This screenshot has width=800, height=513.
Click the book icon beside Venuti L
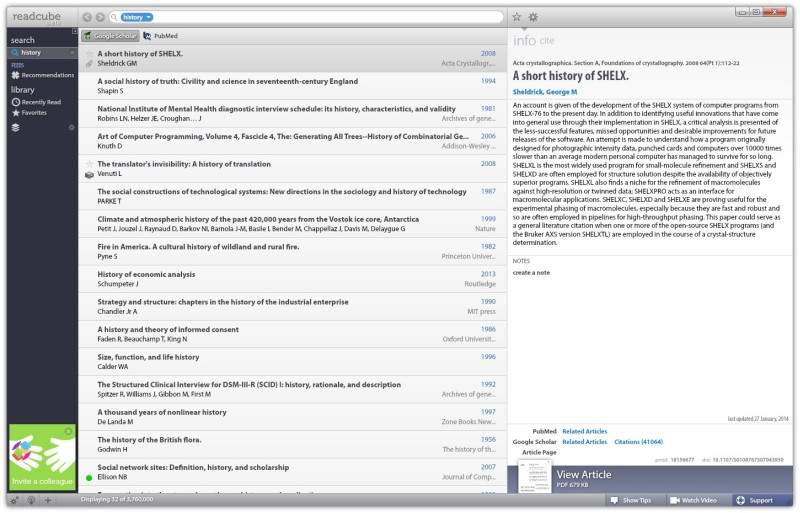(x=89, y=175)
